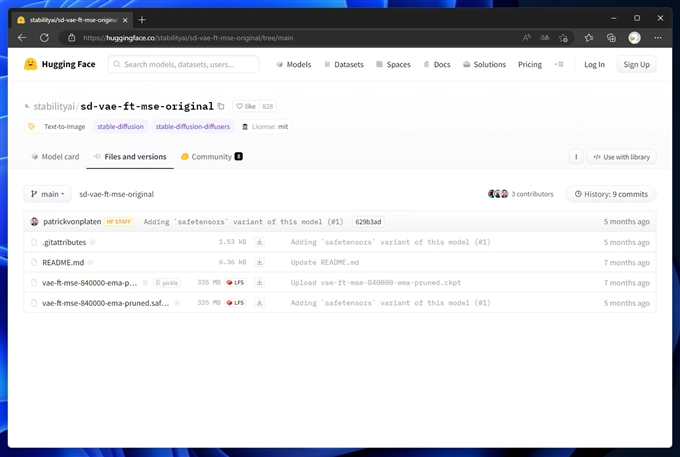680x457 pixels.
Task: Click the address bar URL
Action: pyautogui.click(x=188, y=38)
